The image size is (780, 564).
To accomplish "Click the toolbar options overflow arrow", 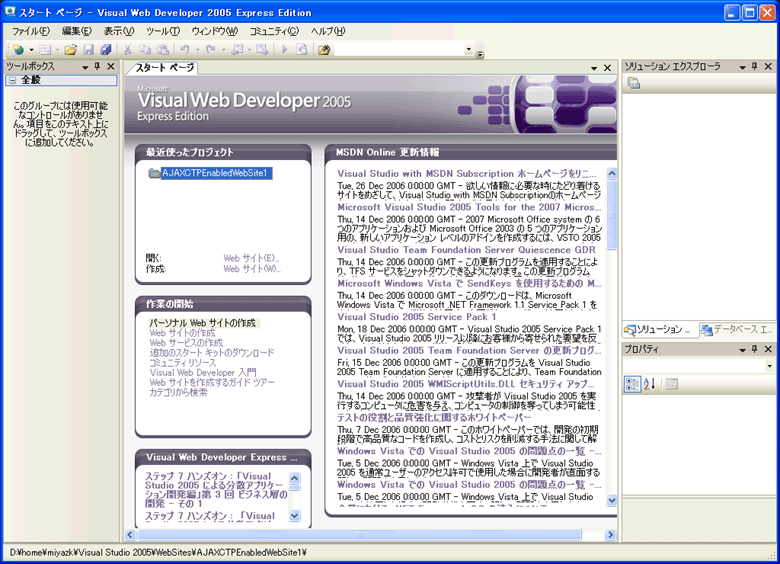I will click(x=480, y=54).
